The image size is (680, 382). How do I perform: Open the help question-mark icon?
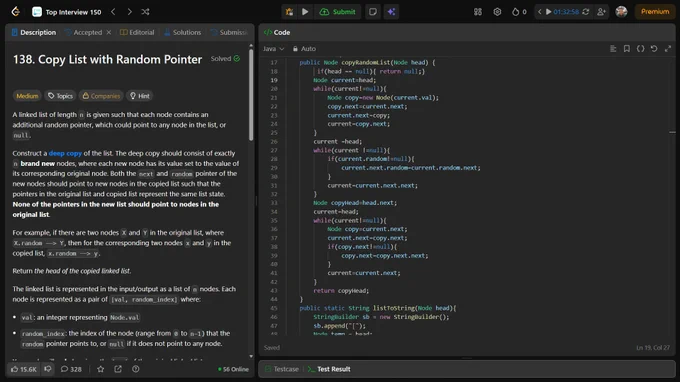tap(136, 369)
